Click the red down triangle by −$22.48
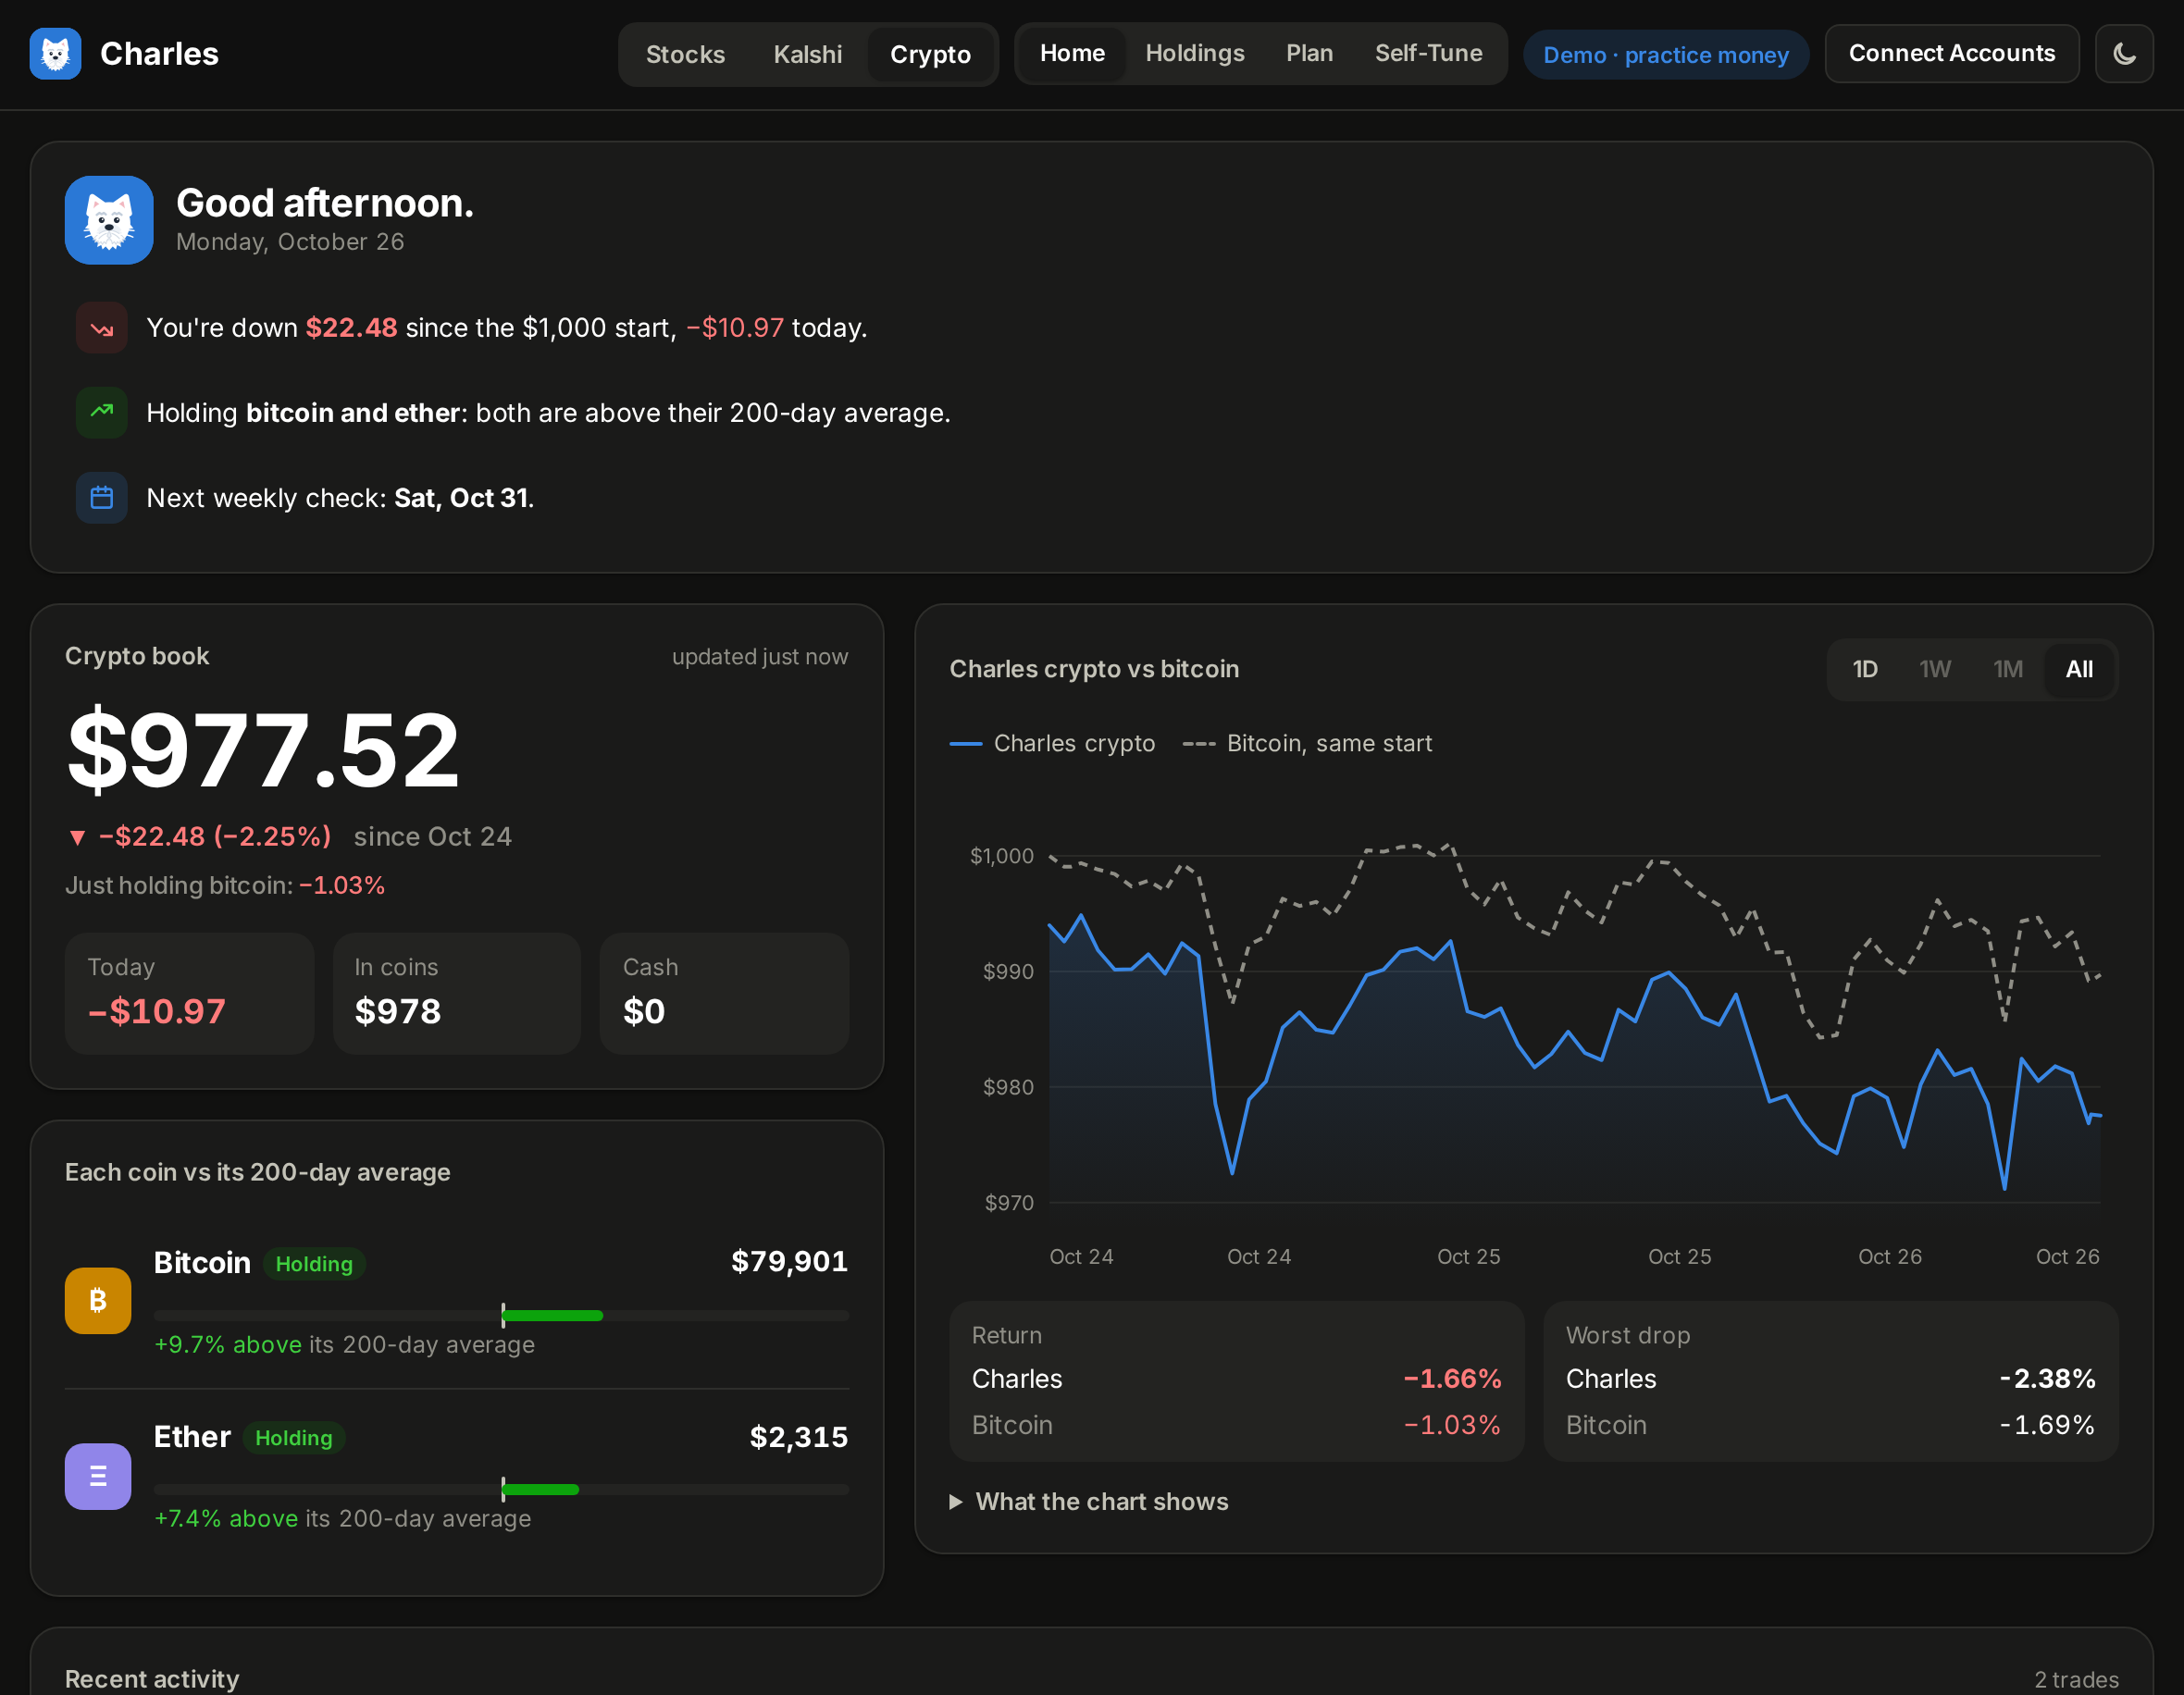This screenshot has width=2184, height=1695. (x=77, y=837)
